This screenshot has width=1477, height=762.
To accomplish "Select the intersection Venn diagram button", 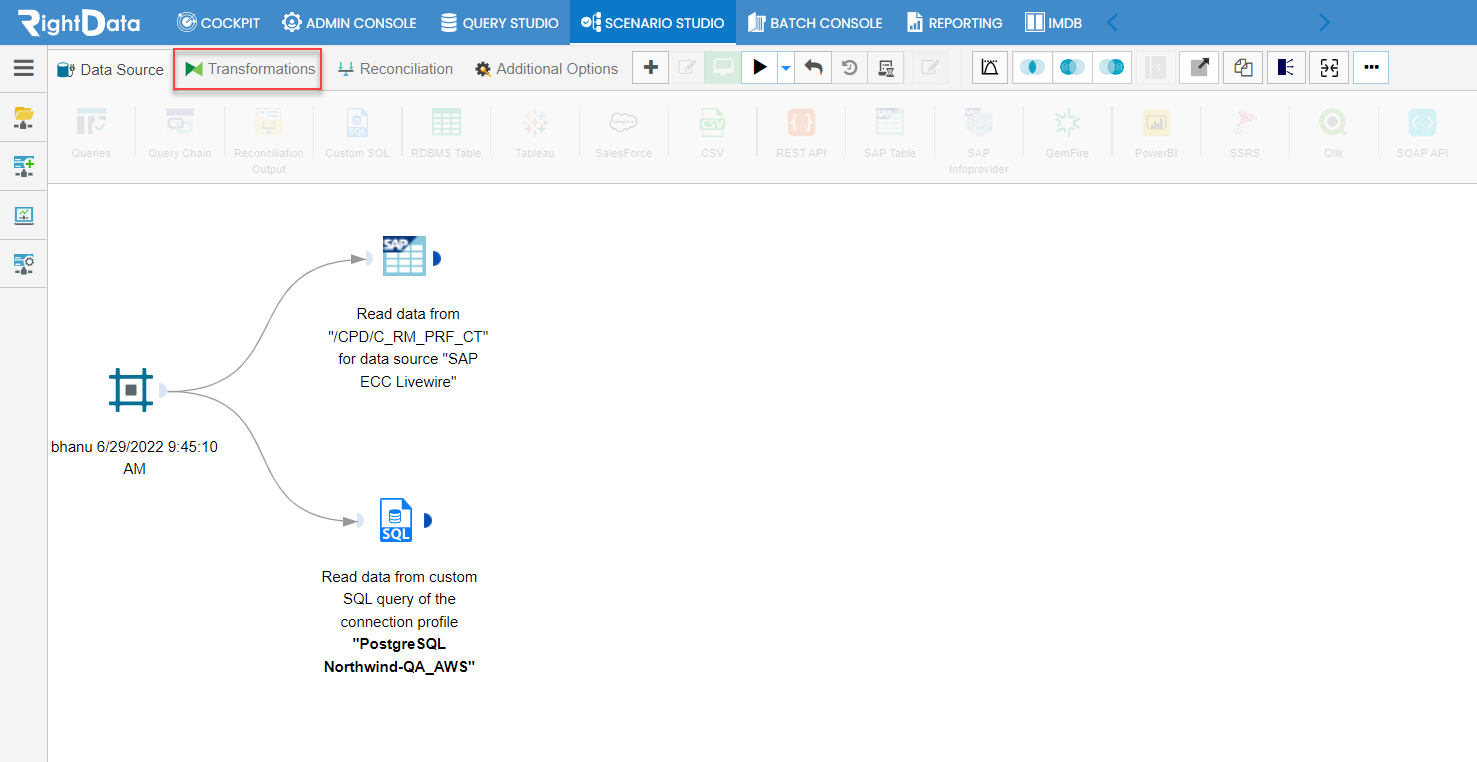I will pos(1032,68).
